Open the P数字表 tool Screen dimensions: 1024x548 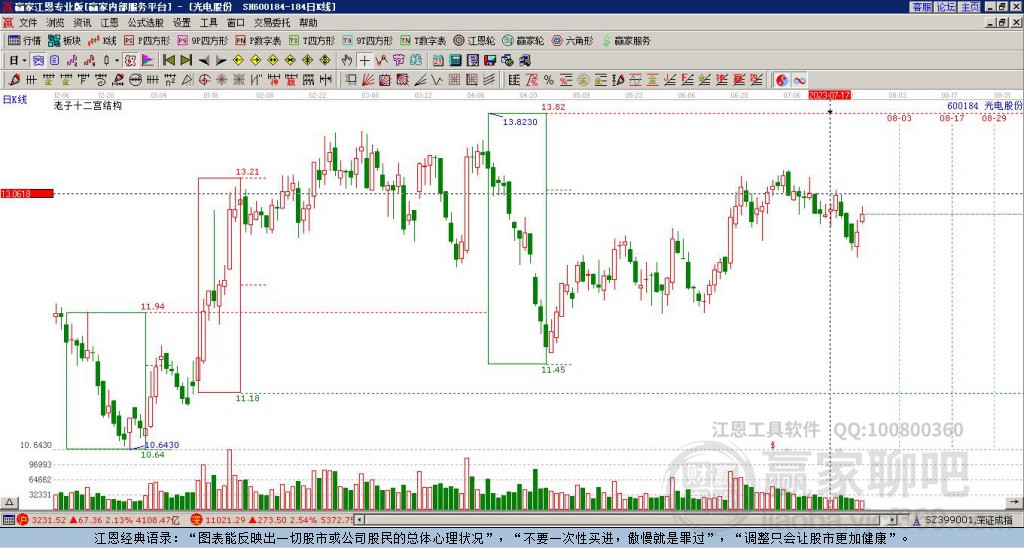259,40
